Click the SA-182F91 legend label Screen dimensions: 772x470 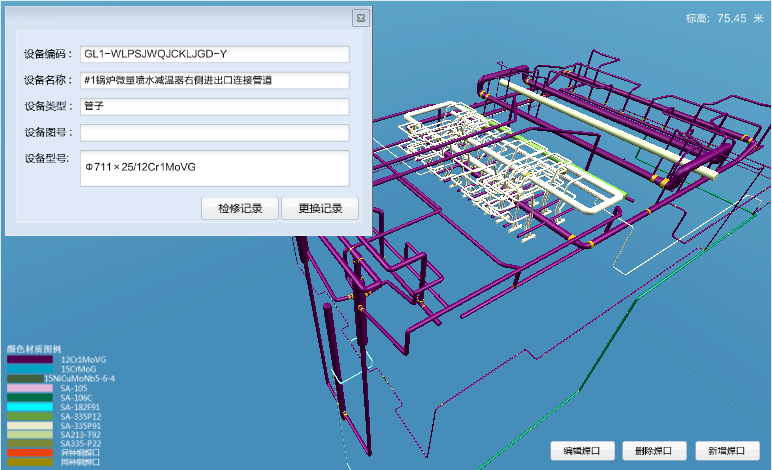[x=80, y=407]
